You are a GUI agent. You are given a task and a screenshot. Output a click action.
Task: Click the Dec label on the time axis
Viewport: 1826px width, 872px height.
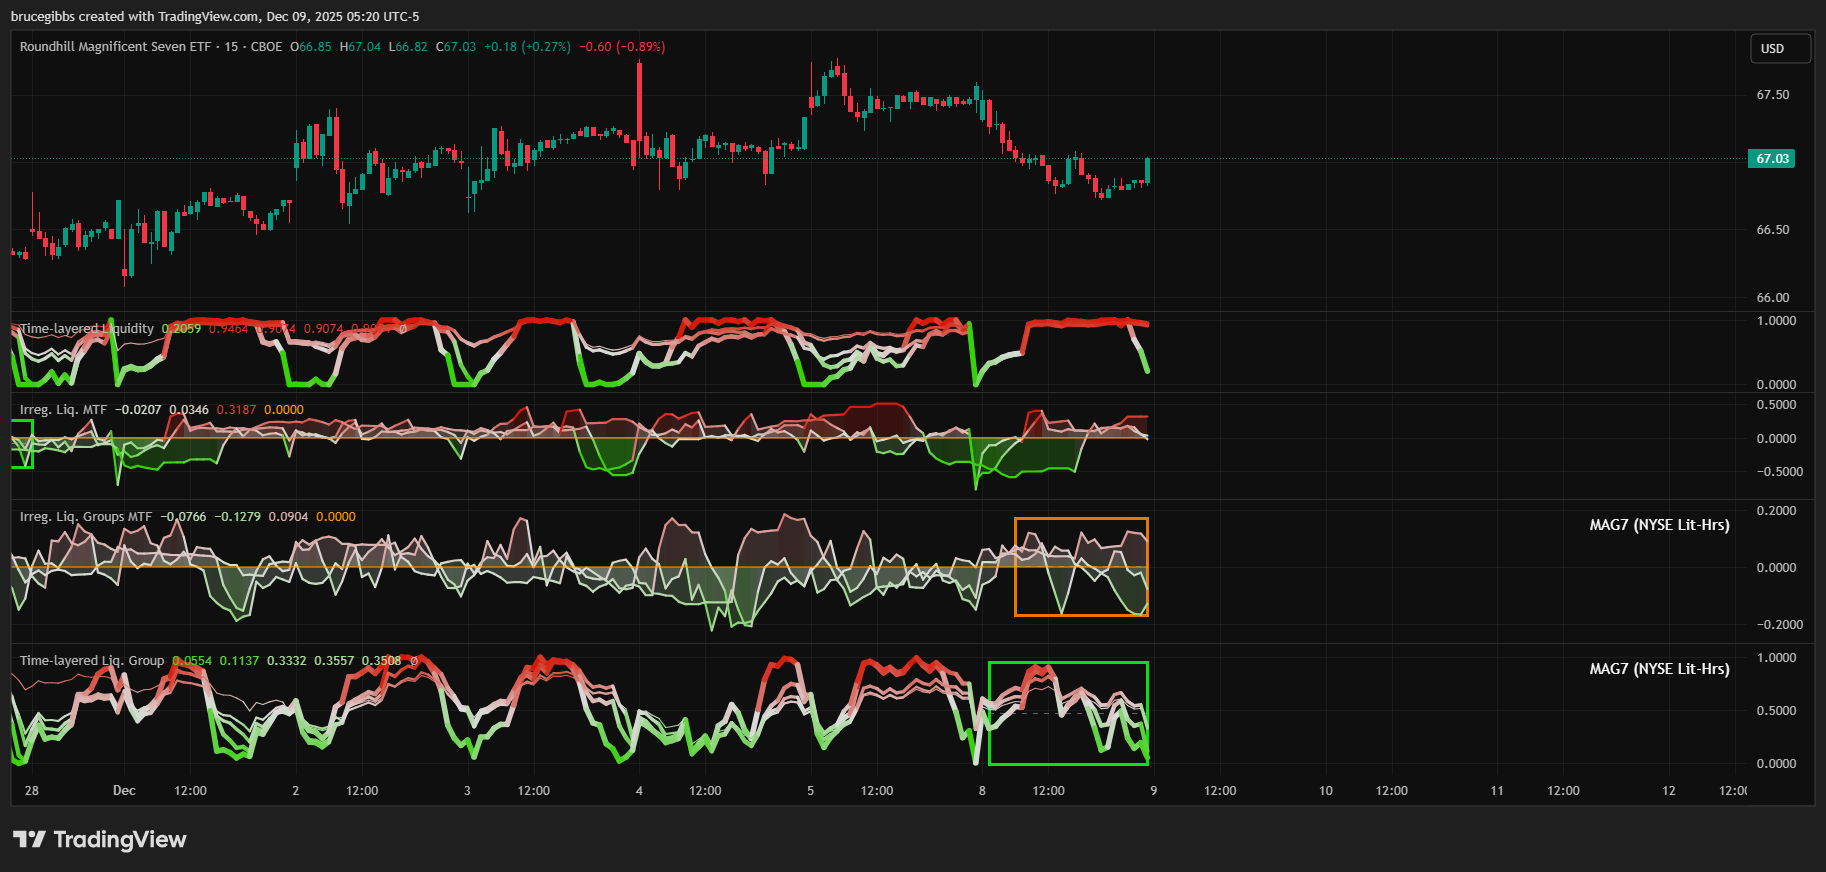pyautogui.click(x=124, y=791)
